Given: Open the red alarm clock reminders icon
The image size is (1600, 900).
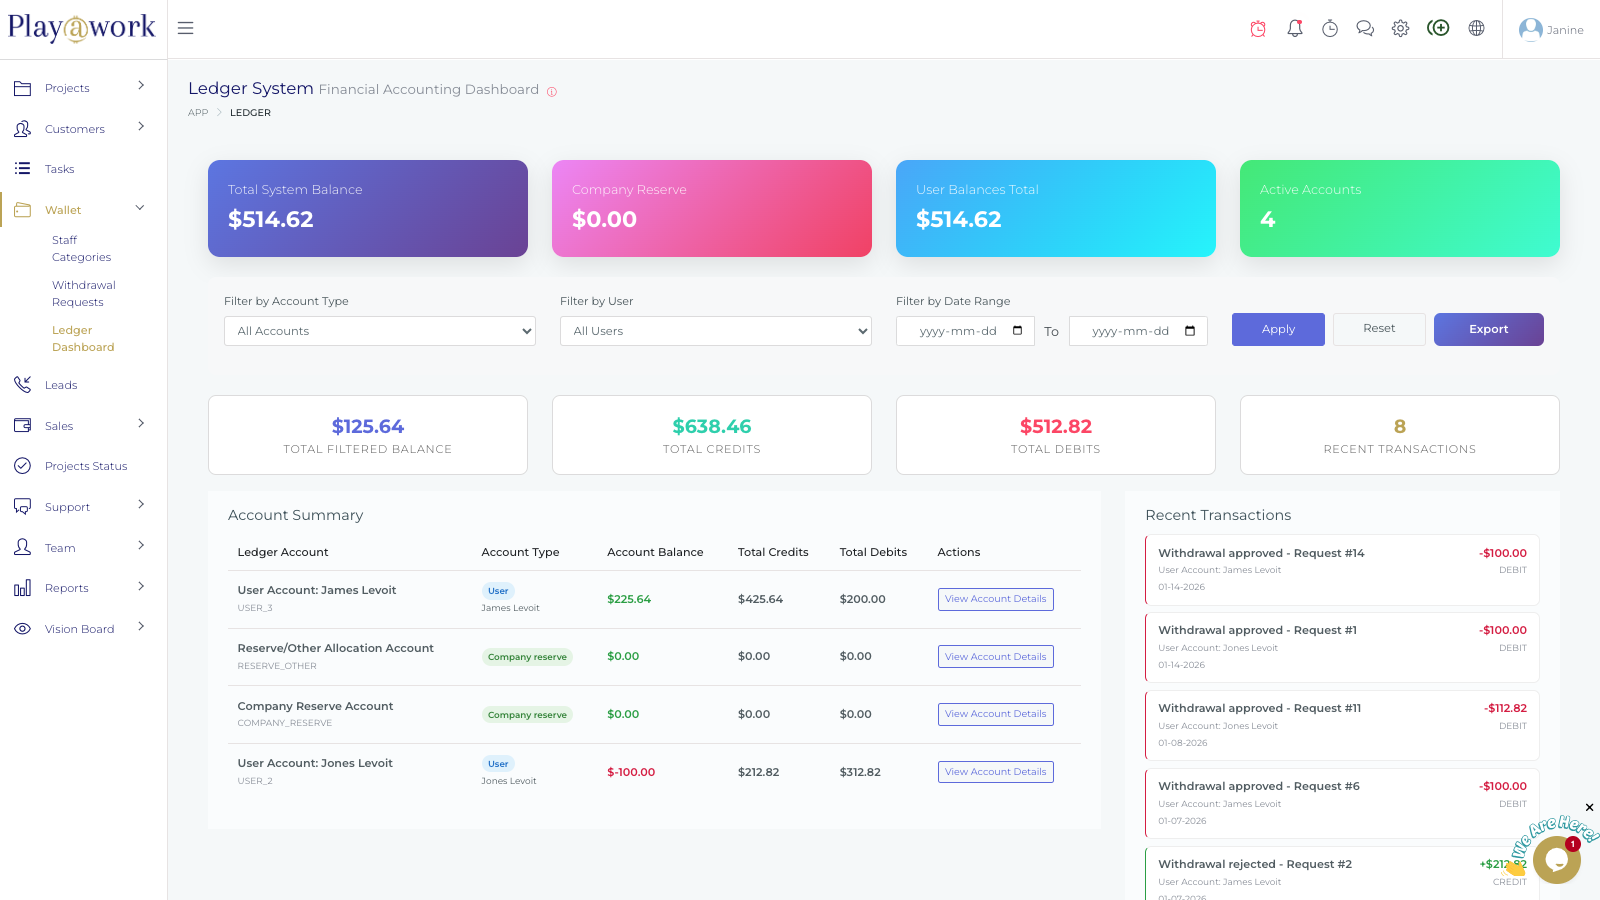Looking at the screenshot, I should pos(1258,29).
